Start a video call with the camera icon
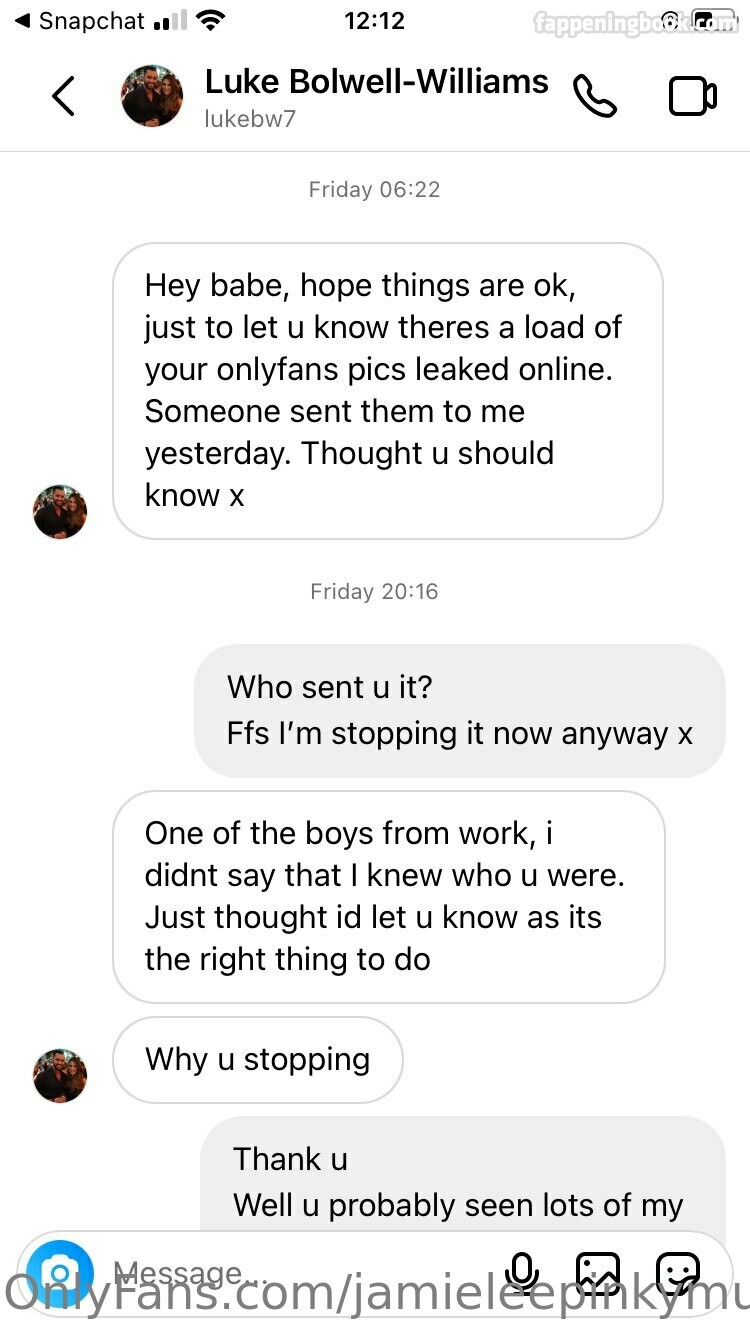Screen dimensions: 750x1334 (692, 96)
